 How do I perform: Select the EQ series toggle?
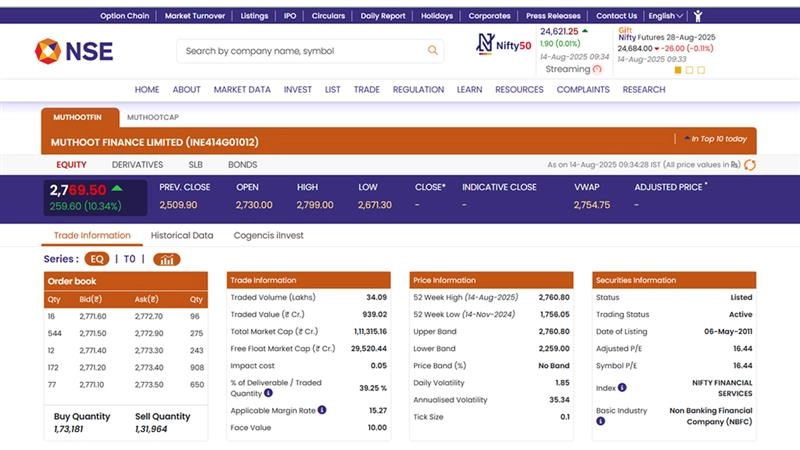pyautogui.click(x=97, y=259)
